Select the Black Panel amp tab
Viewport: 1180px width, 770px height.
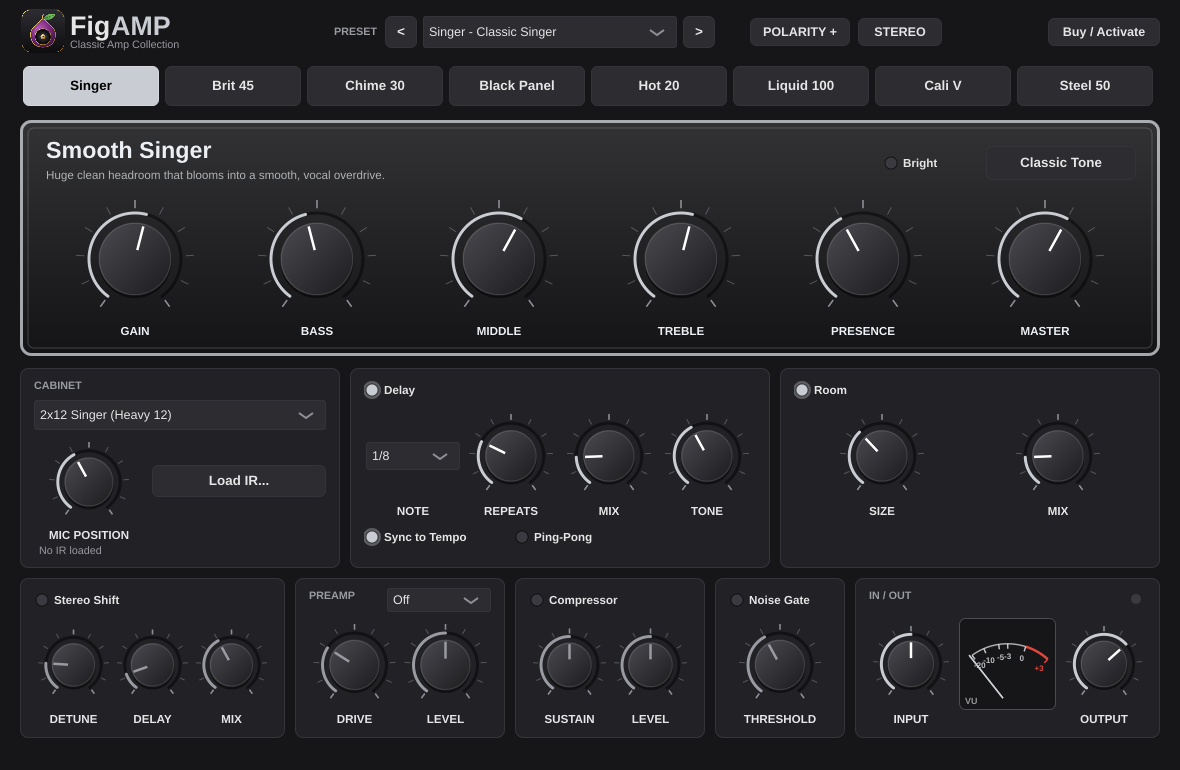pos(517,86)
